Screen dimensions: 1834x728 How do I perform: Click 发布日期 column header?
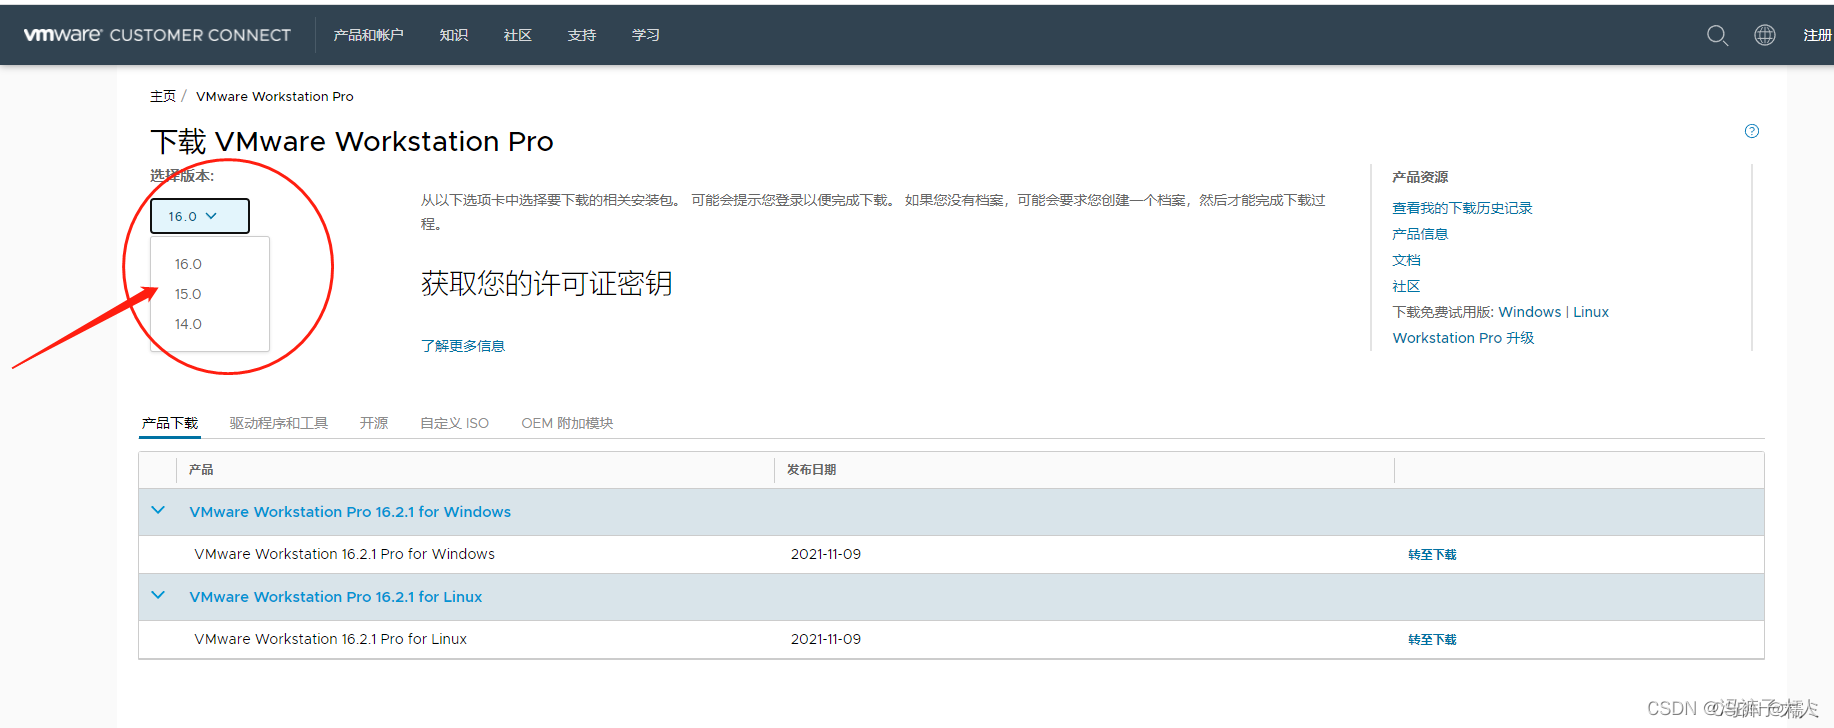pos(811,469)
